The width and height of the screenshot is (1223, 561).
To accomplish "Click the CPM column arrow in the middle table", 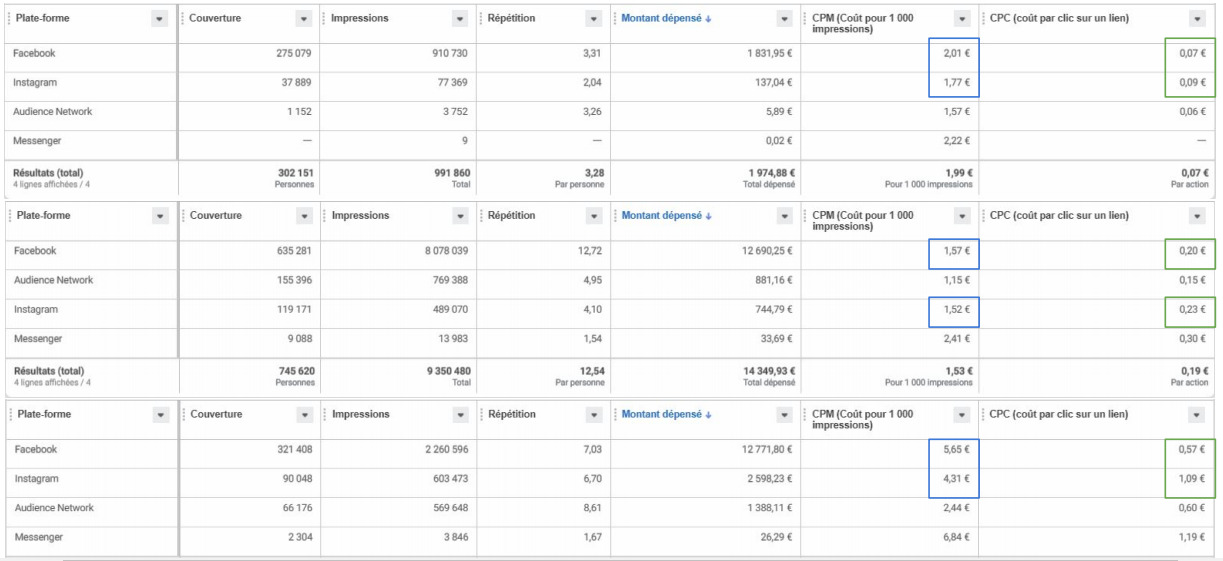I will pos(962,216).
